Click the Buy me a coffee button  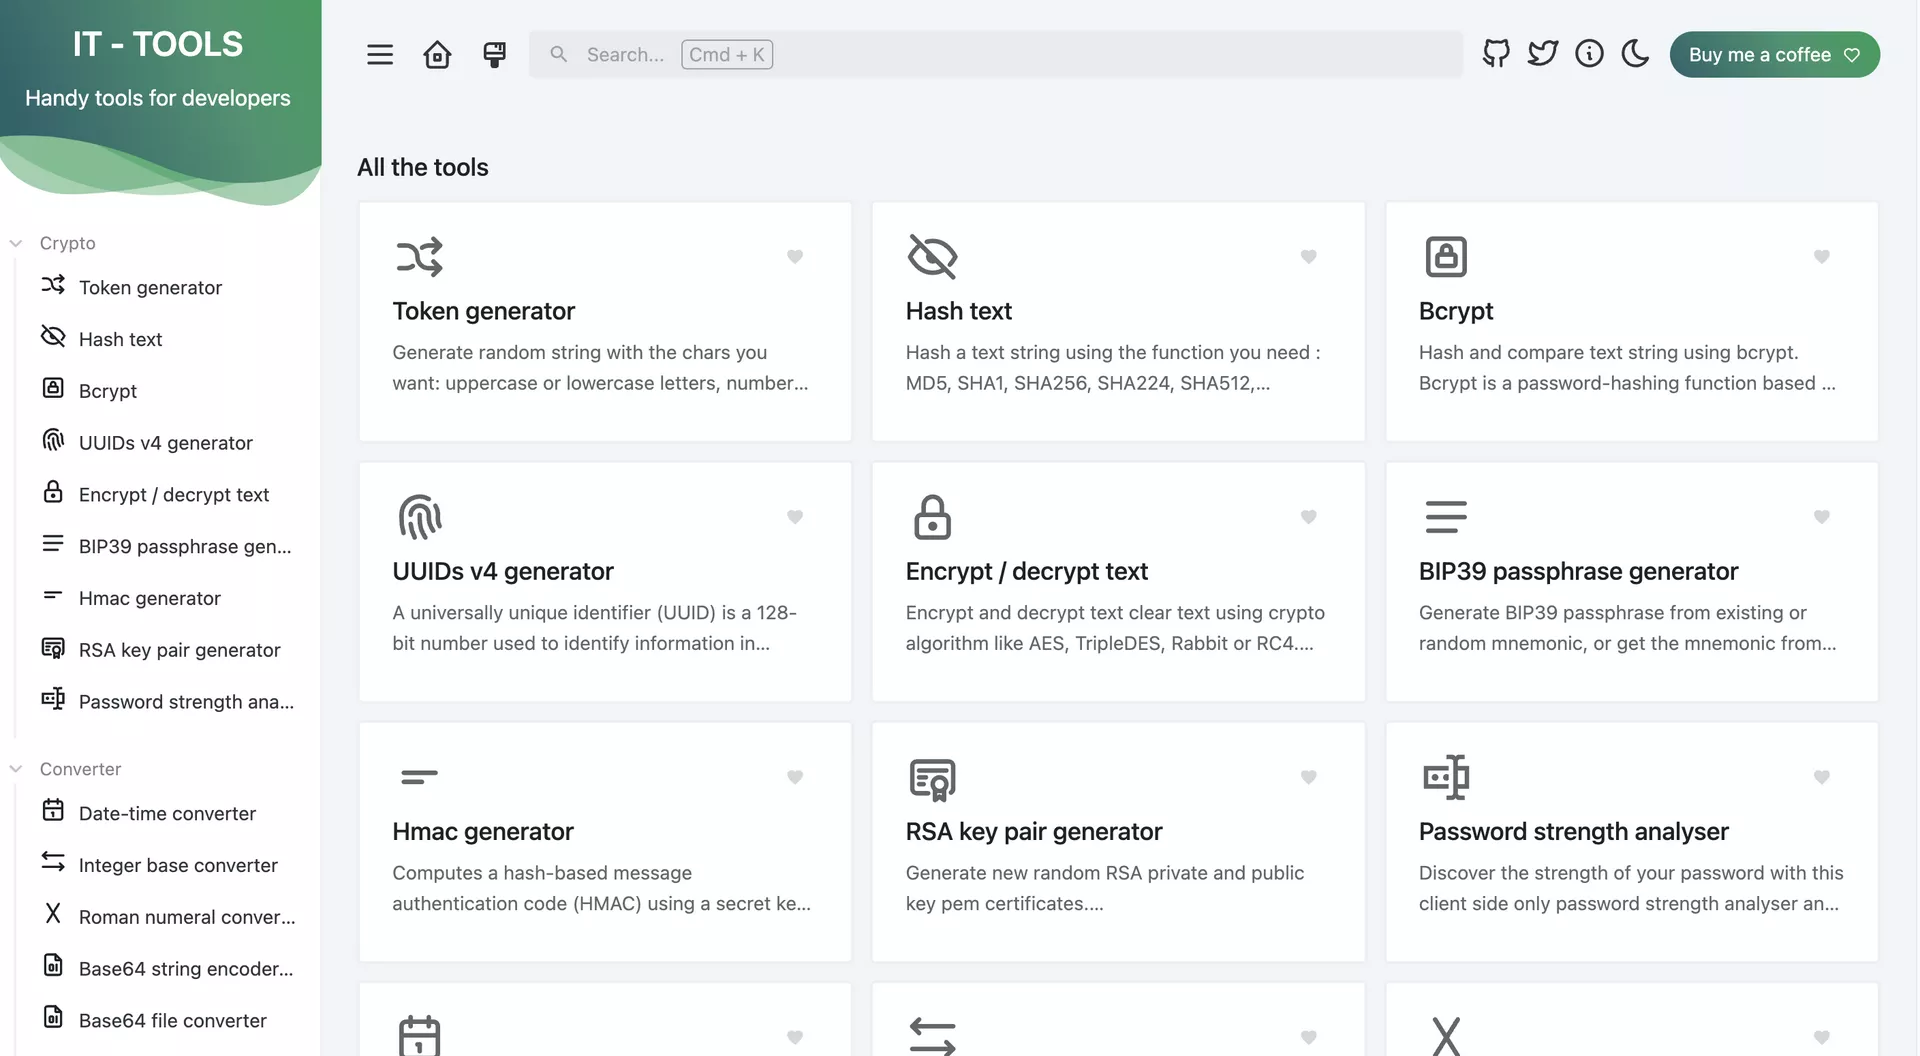click(1774, 55)
